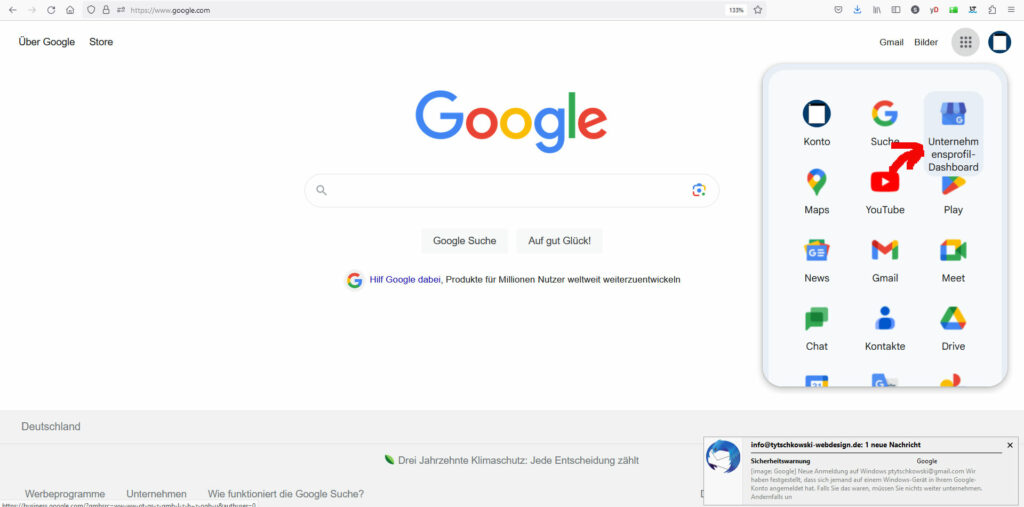The height and width of the screenshot is (507, 1024).
Task: Start search by image with the Lens icon
Action: coord(699,190)
